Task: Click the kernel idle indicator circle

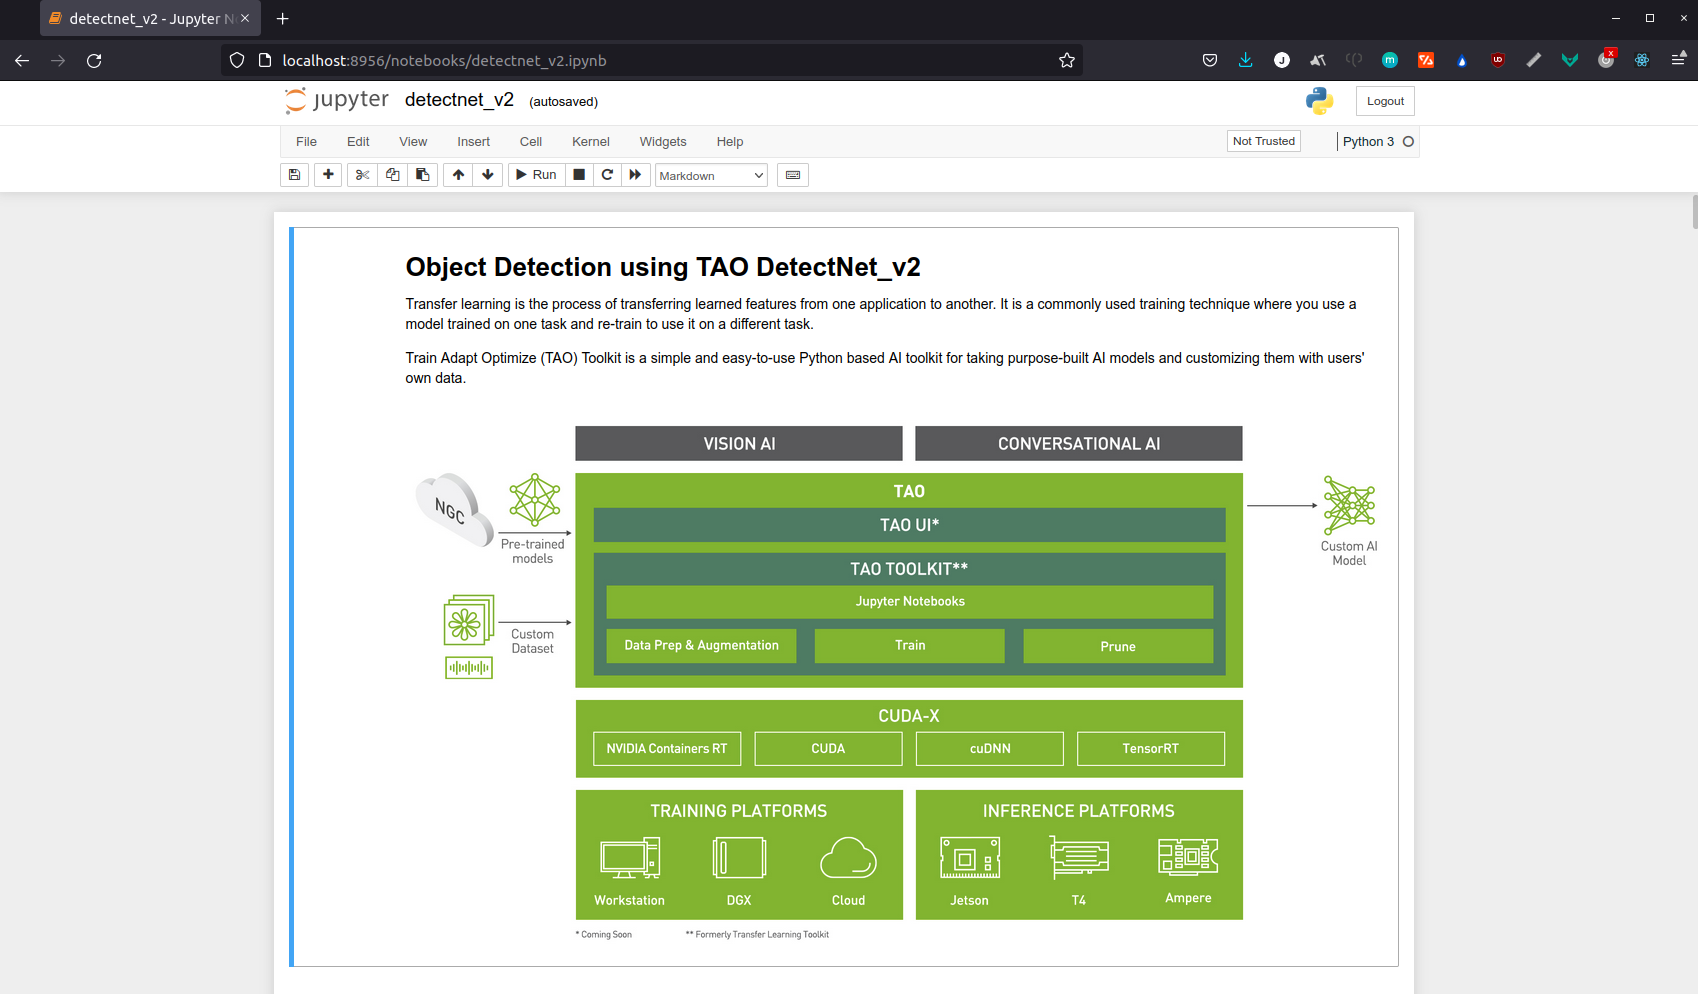Action: (1408, 142)
